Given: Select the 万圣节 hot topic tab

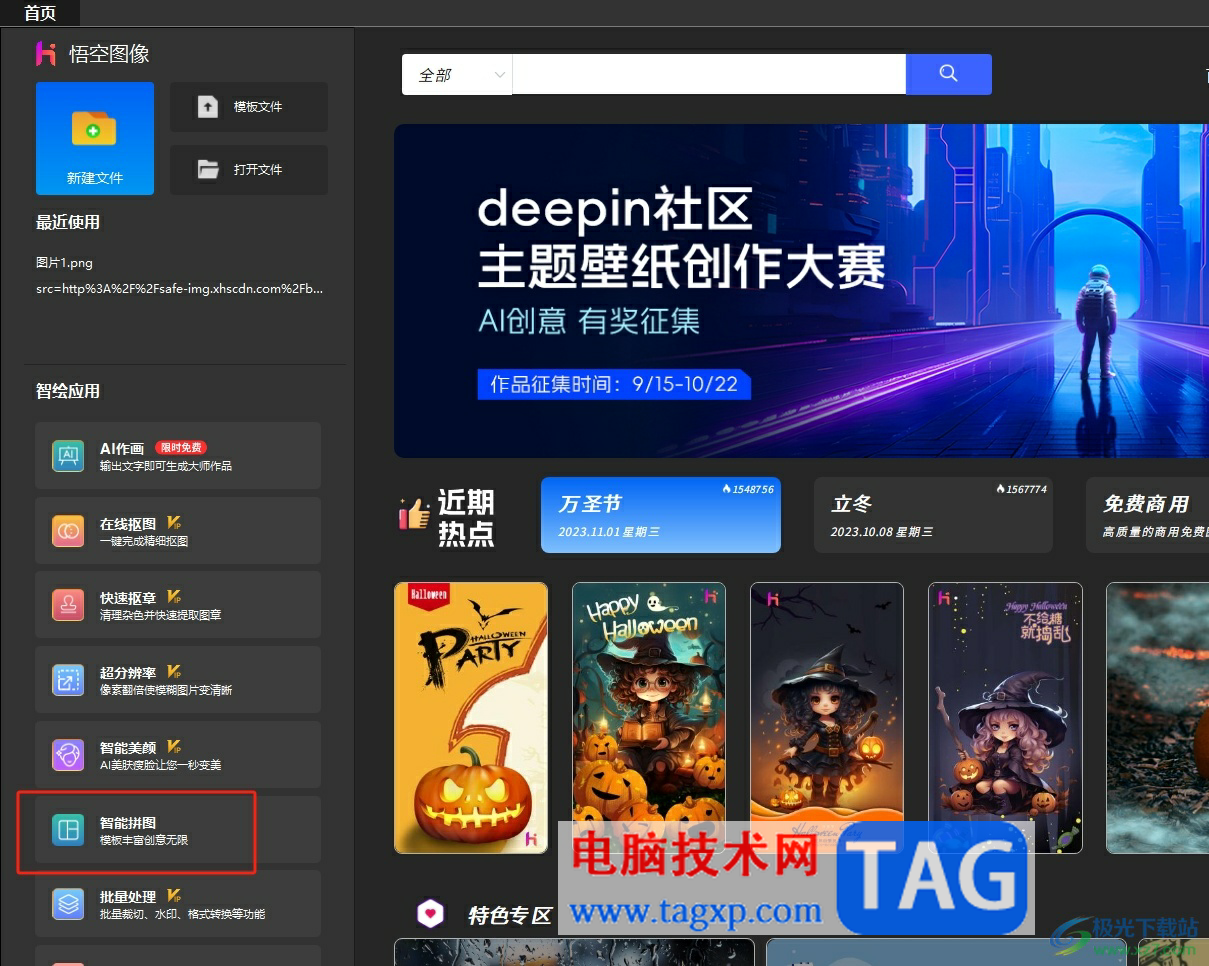Looking at the screenshot, I should coord(661,515).
